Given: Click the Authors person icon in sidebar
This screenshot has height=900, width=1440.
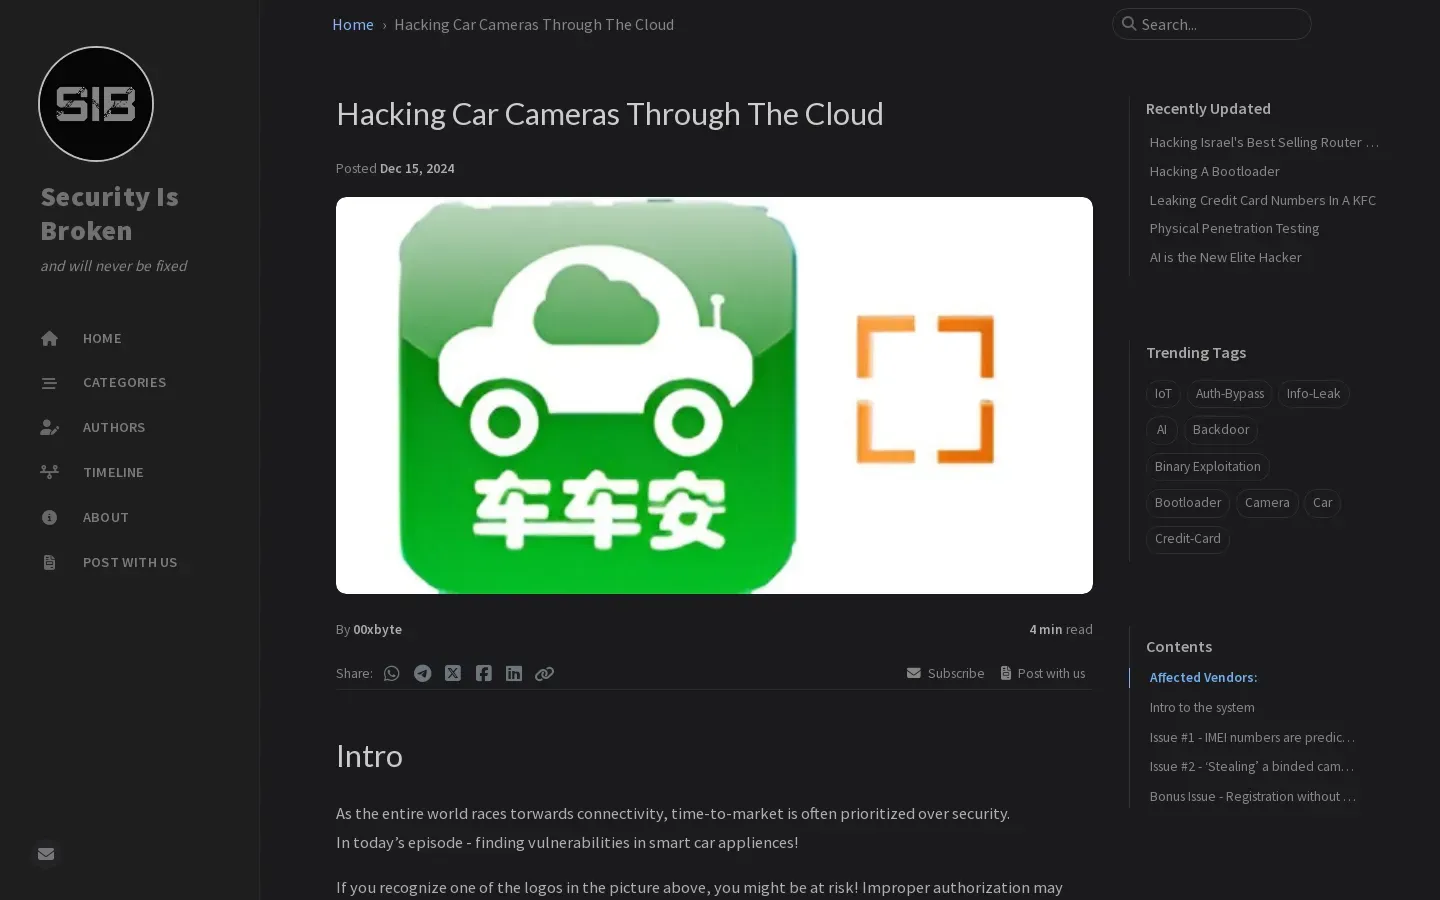Looking at the screenshot, I should [x=49, y=428].
